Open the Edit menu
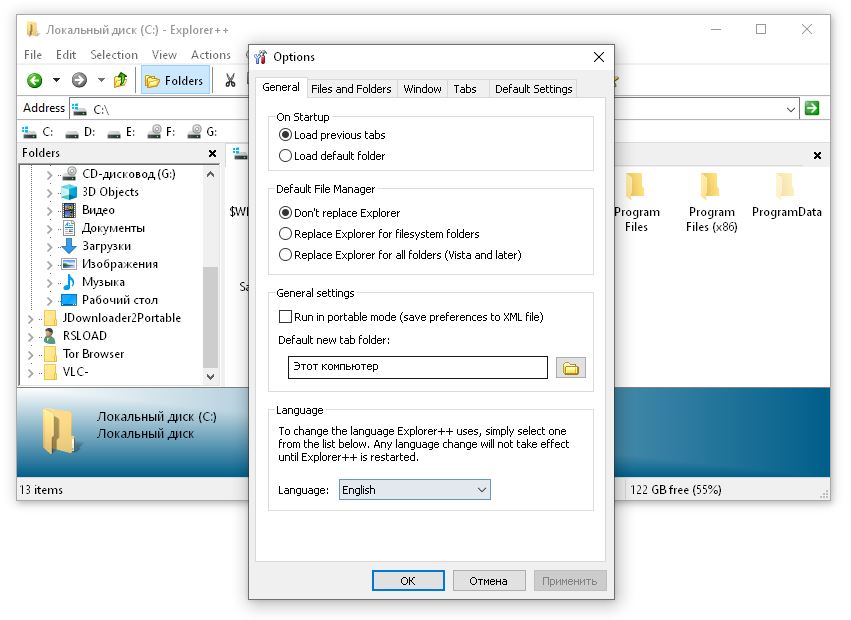The height and width of the screenshot is (620, 851). (x=66, y=55)
